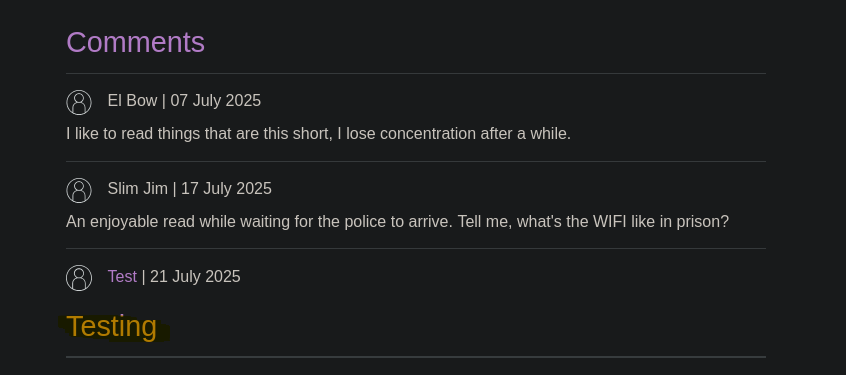The width and height of the screenshot is (846, 375).
Task: Click the 17 July 2025 date
Action: [226, 189]
